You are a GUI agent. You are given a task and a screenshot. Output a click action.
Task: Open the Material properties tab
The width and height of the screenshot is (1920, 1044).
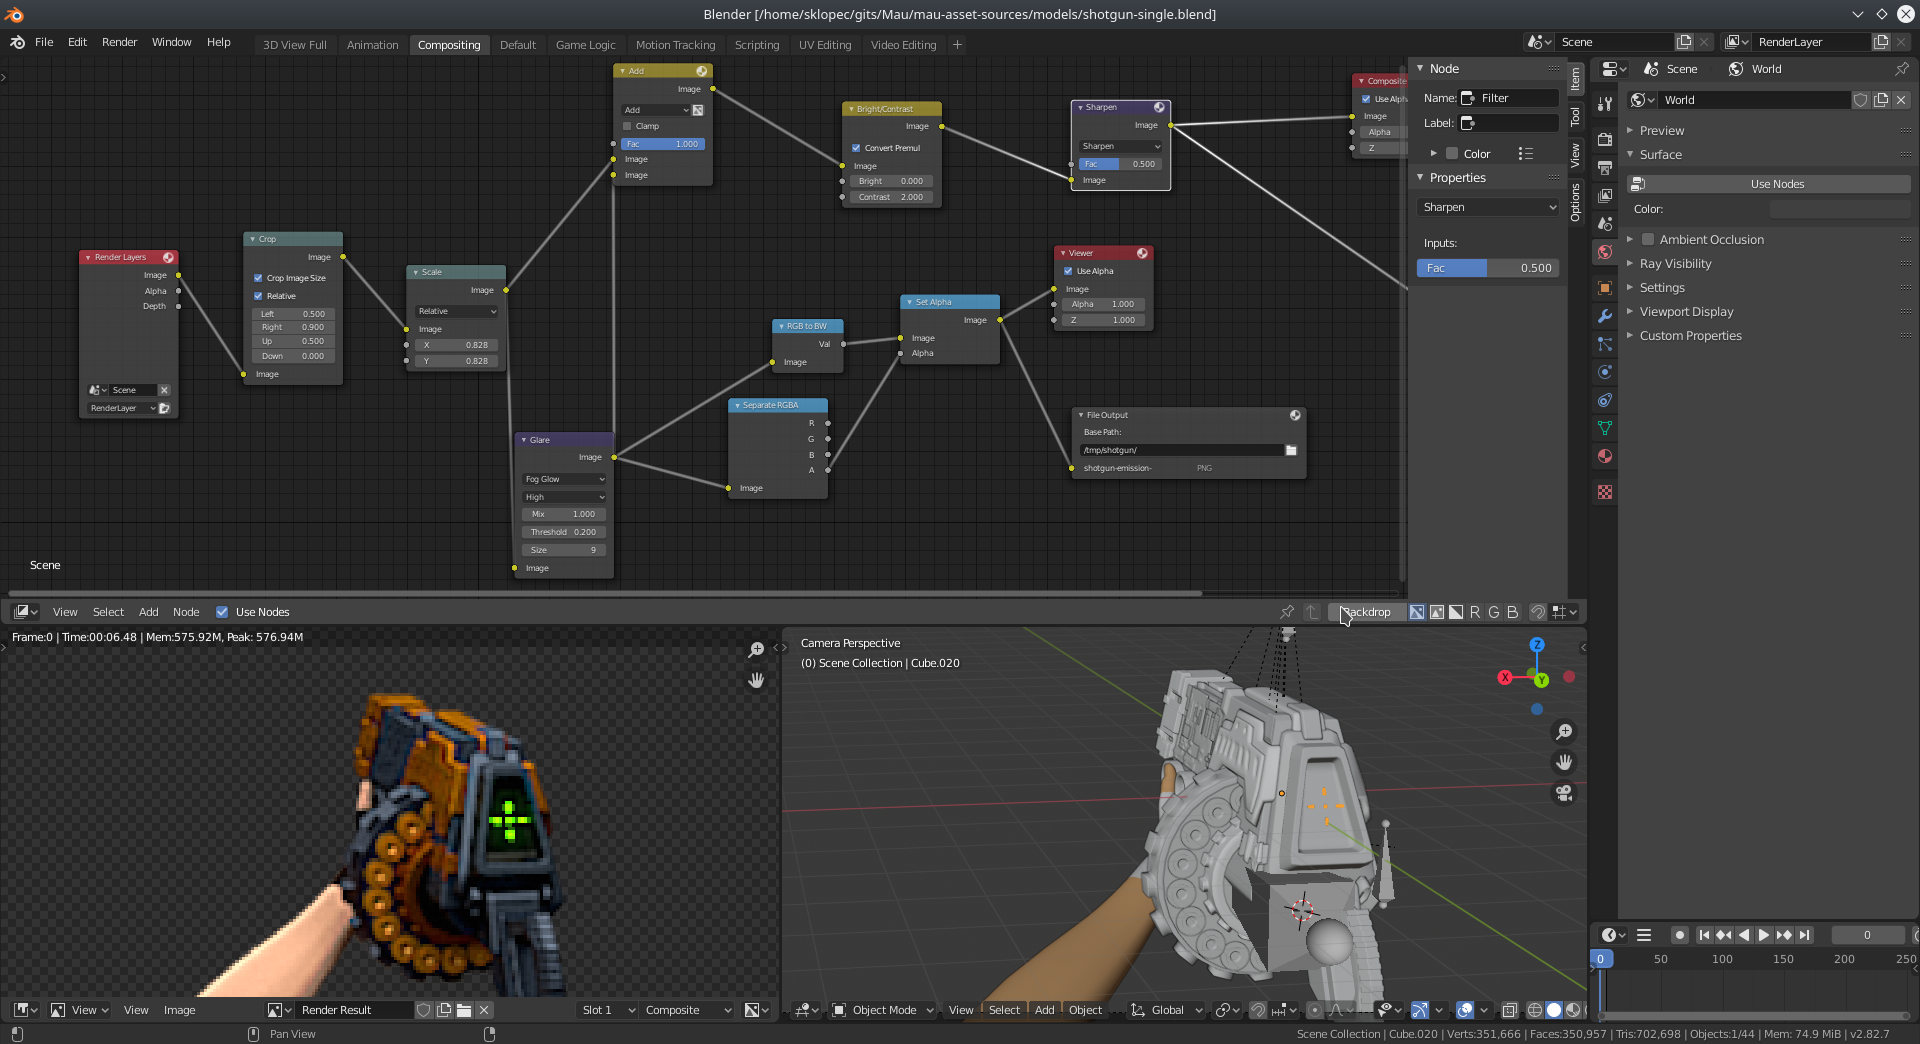pyautogui.click(x=1605, y=456)
